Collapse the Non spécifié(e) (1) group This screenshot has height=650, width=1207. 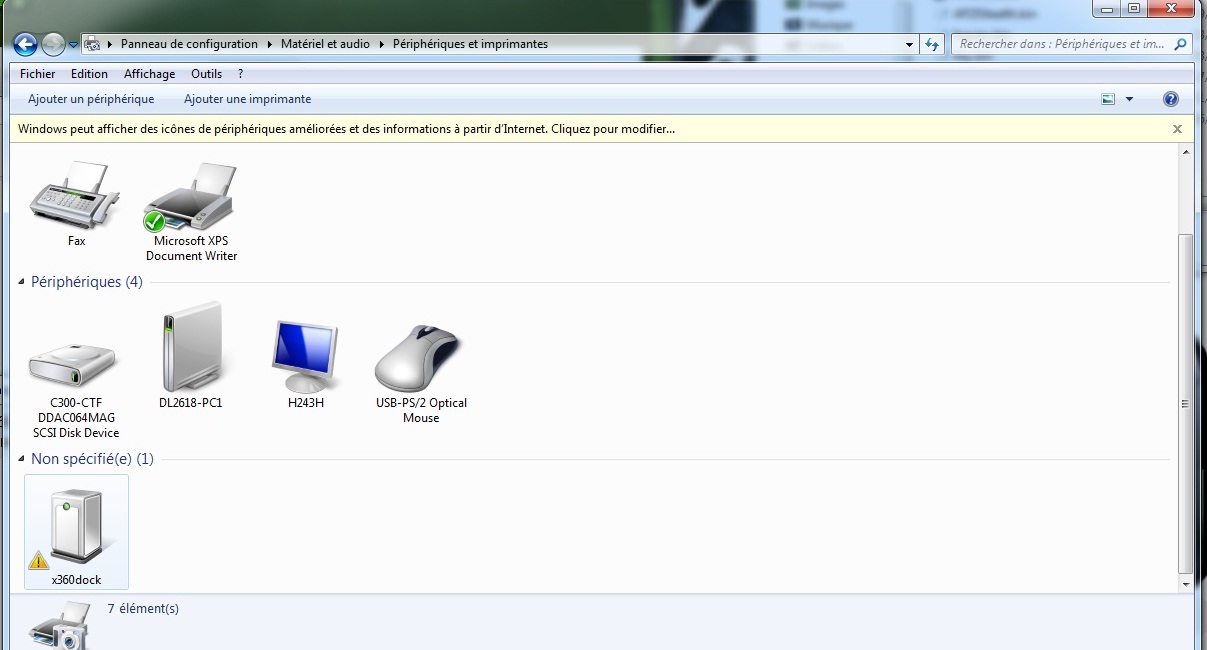(x=23, y=460)
